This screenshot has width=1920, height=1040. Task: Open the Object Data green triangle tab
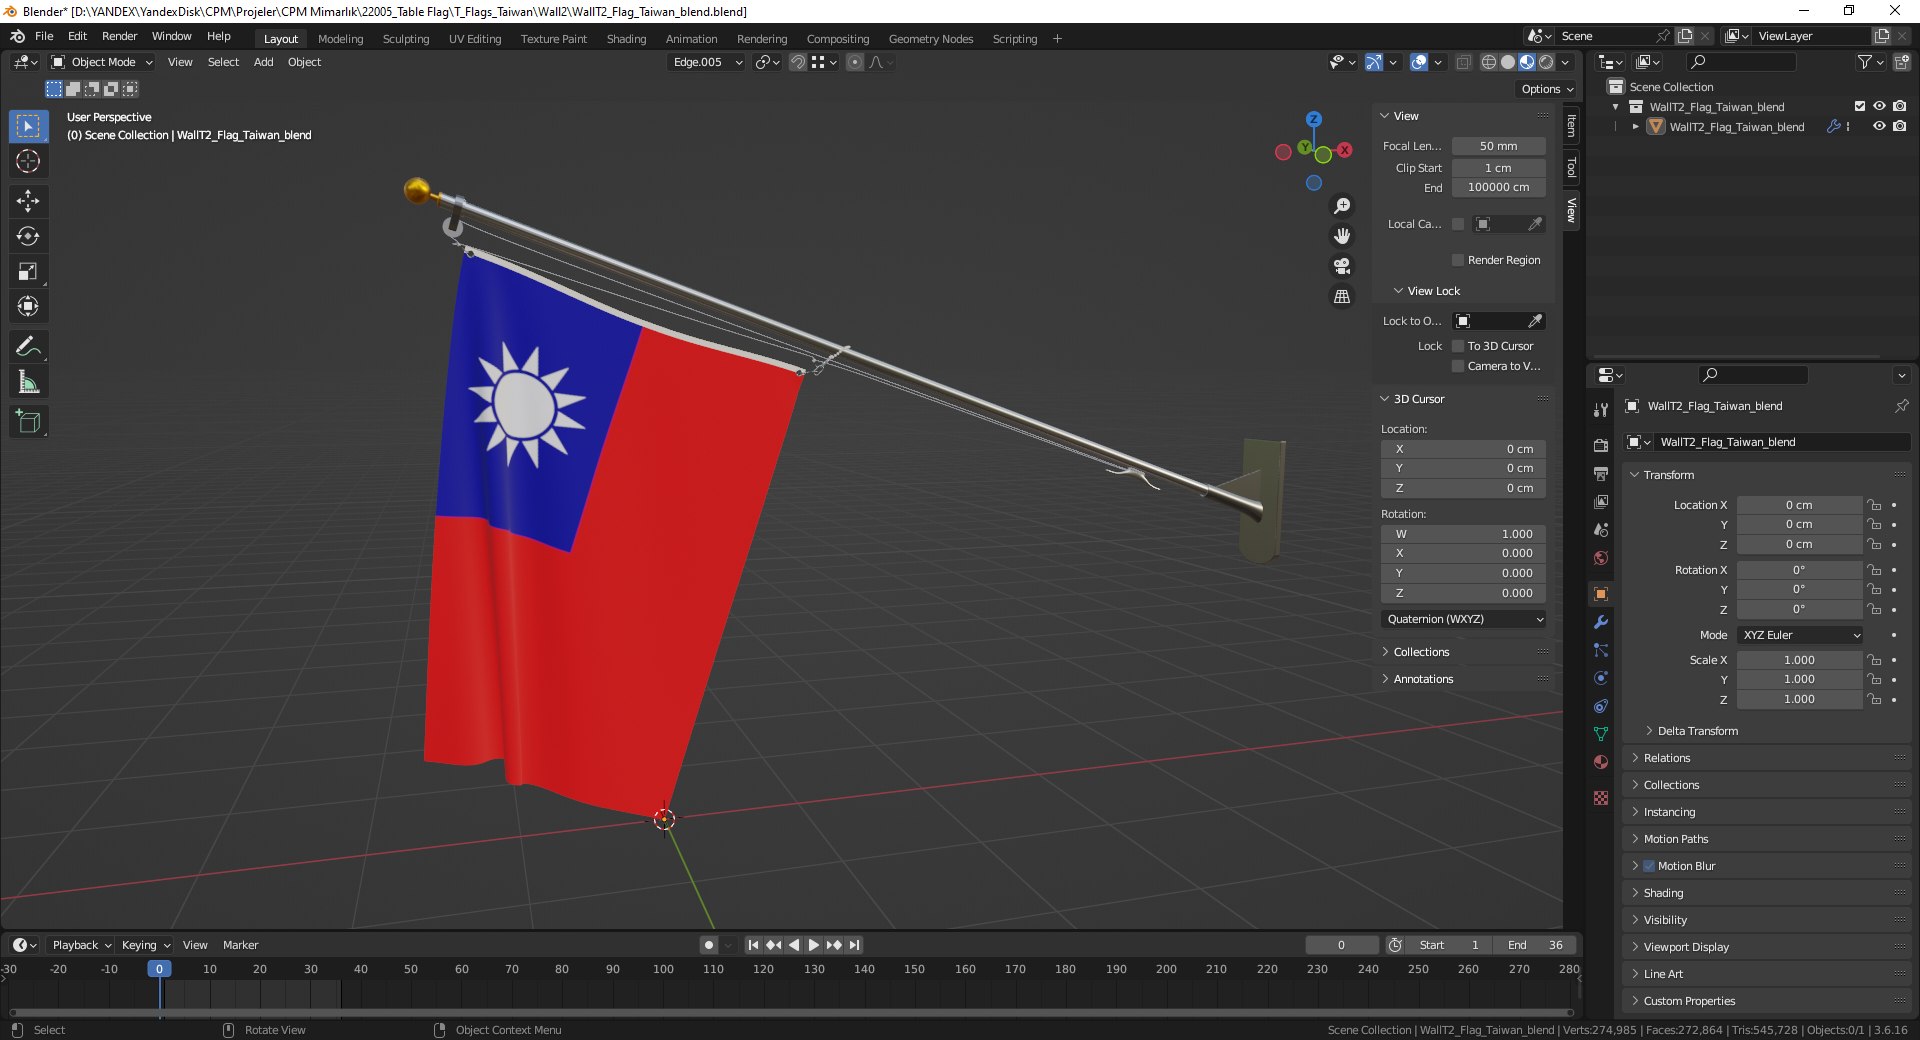(x=1601, y=734)
